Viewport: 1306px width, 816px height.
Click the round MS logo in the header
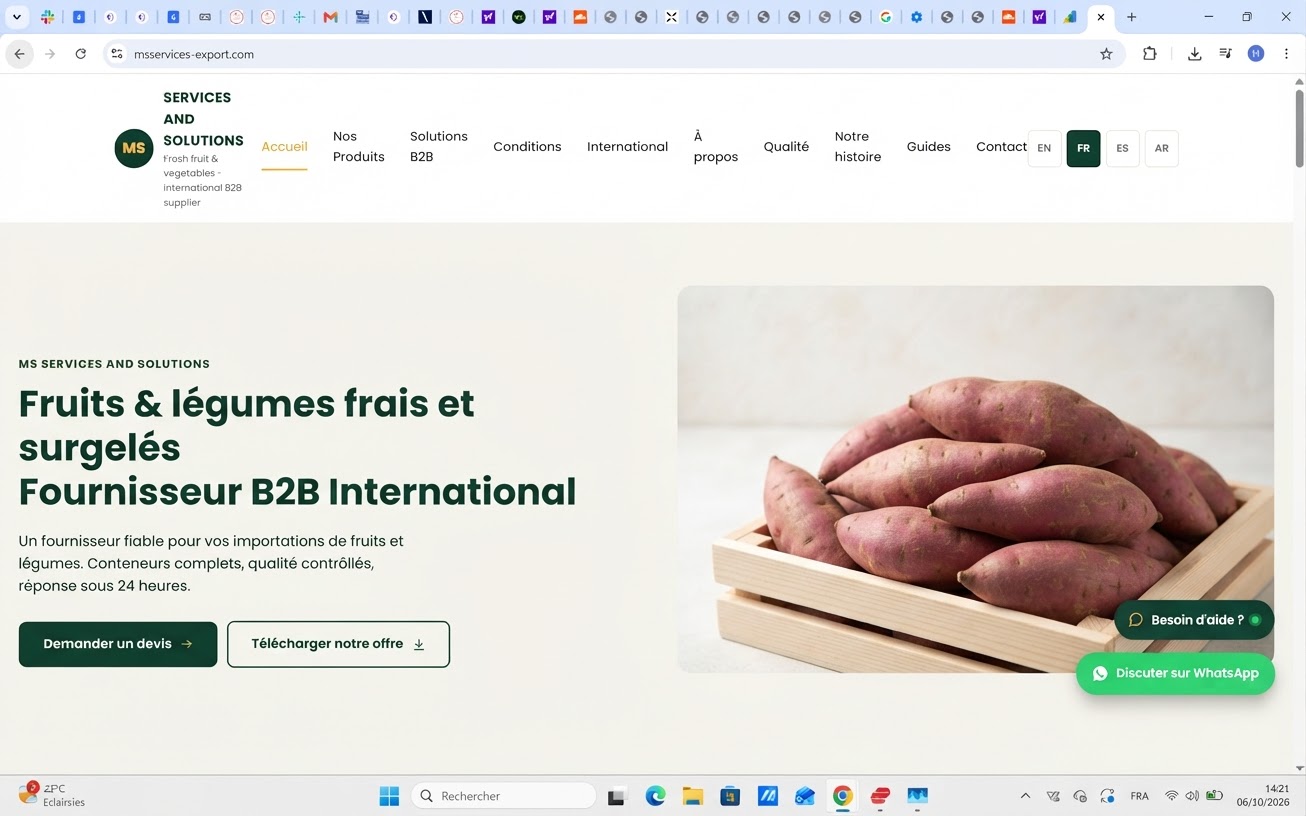click(134, 148)
